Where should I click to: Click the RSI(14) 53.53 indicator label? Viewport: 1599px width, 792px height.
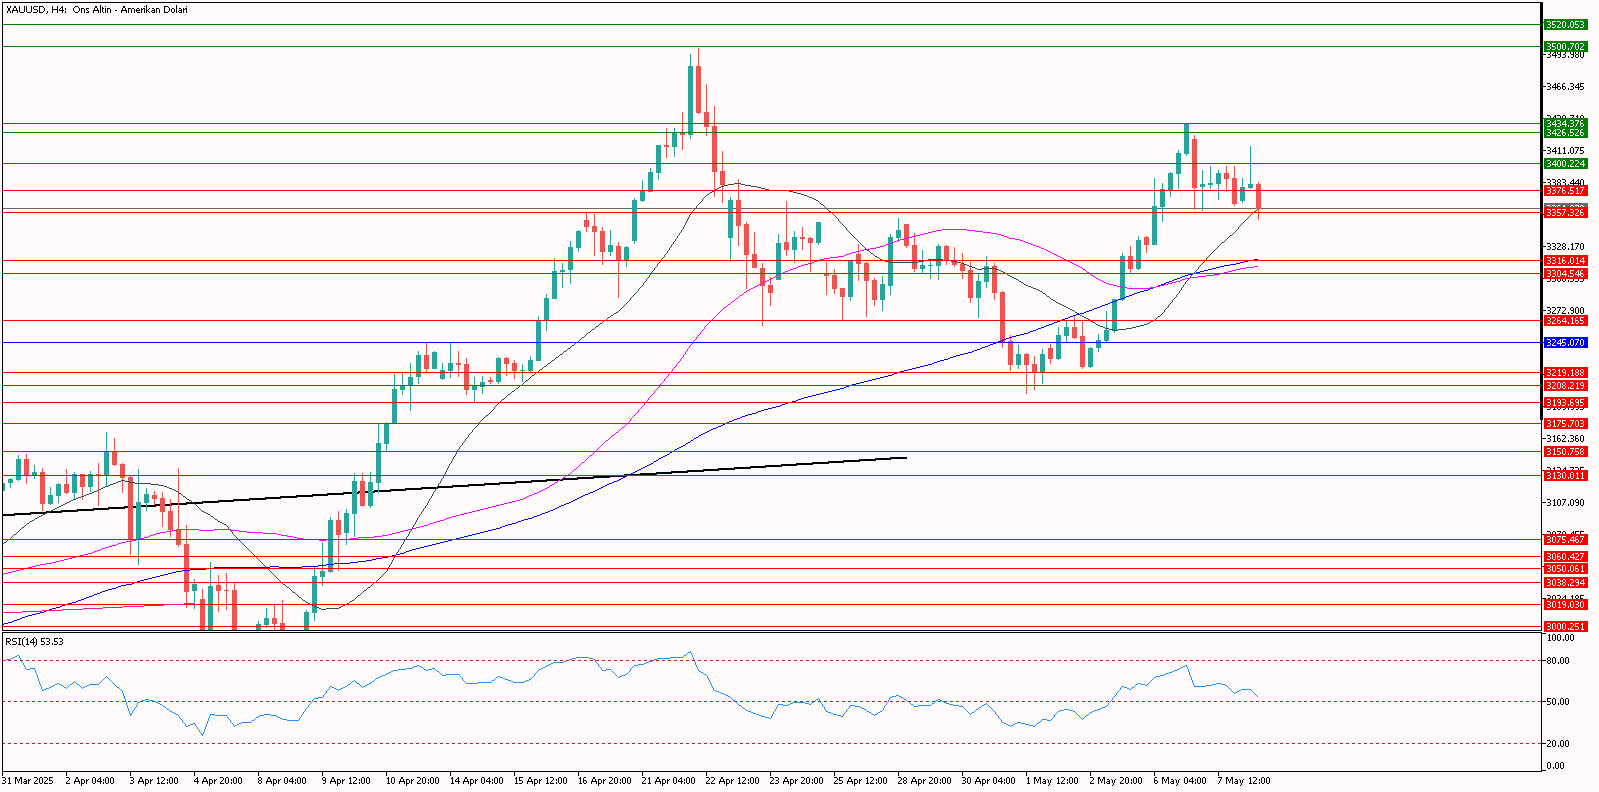point(34,641)
